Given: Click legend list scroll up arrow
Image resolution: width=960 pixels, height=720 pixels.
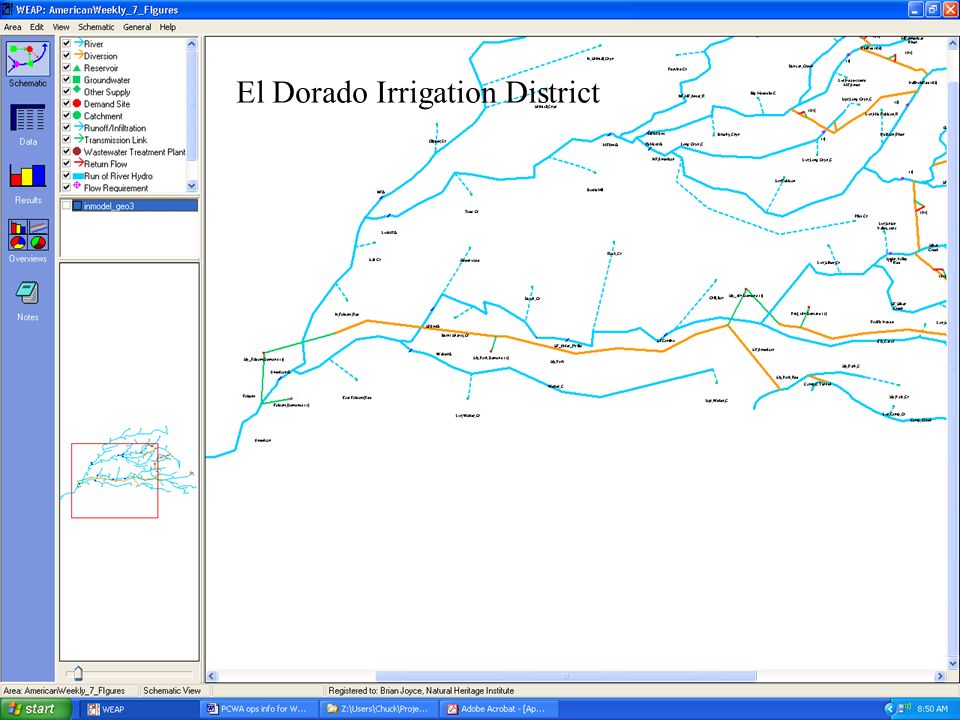Looking at the screenshot, I should click(192, 44).
